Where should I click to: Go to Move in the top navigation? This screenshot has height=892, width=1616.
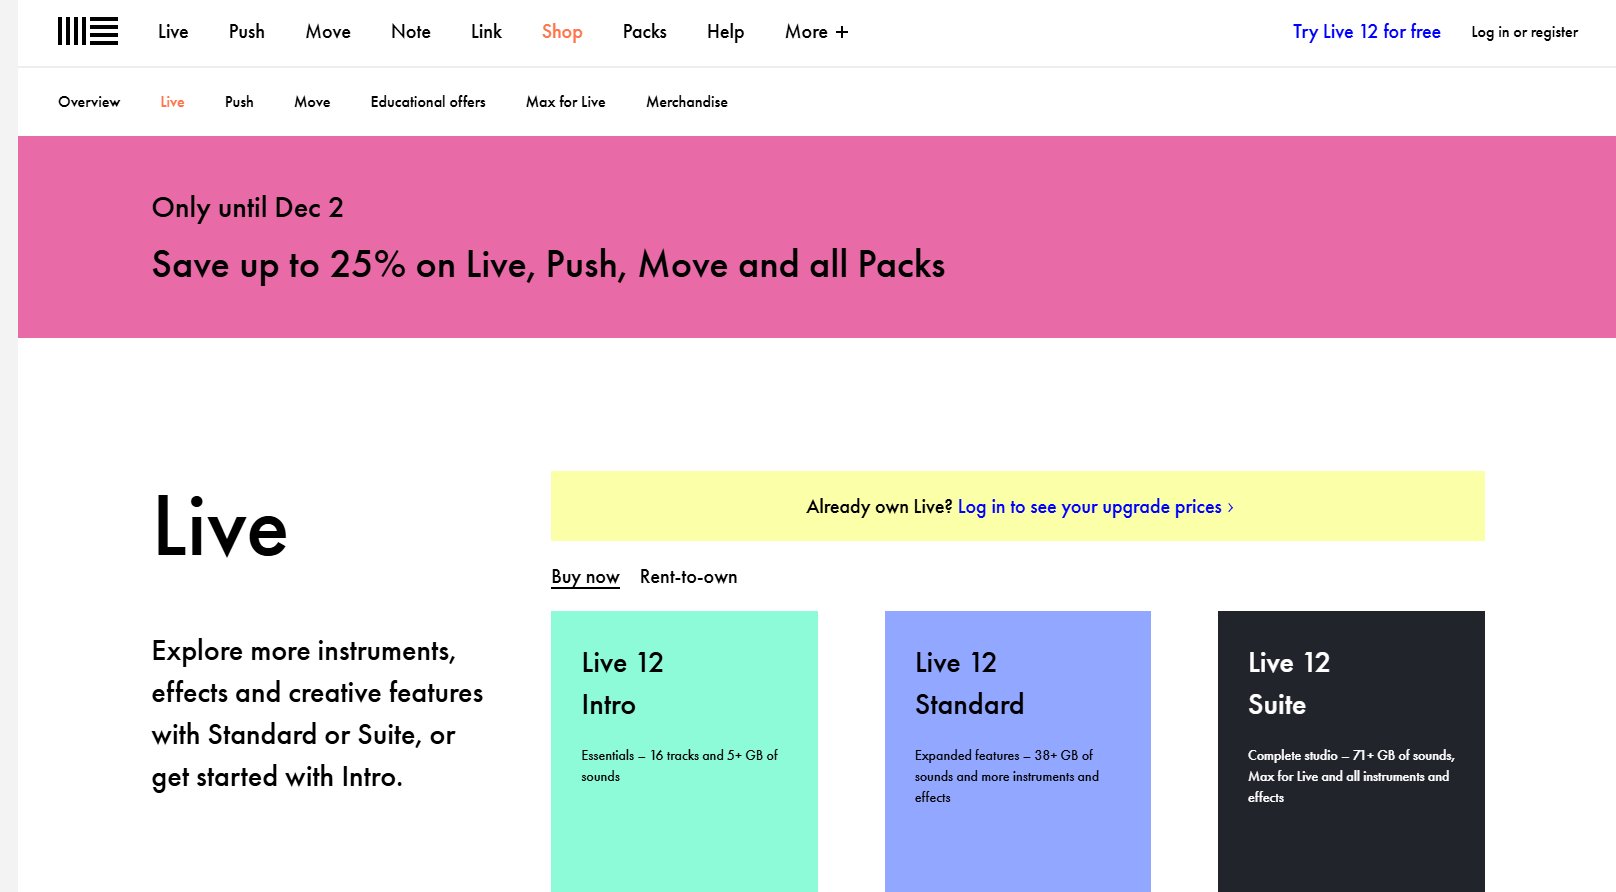point(328,32)
